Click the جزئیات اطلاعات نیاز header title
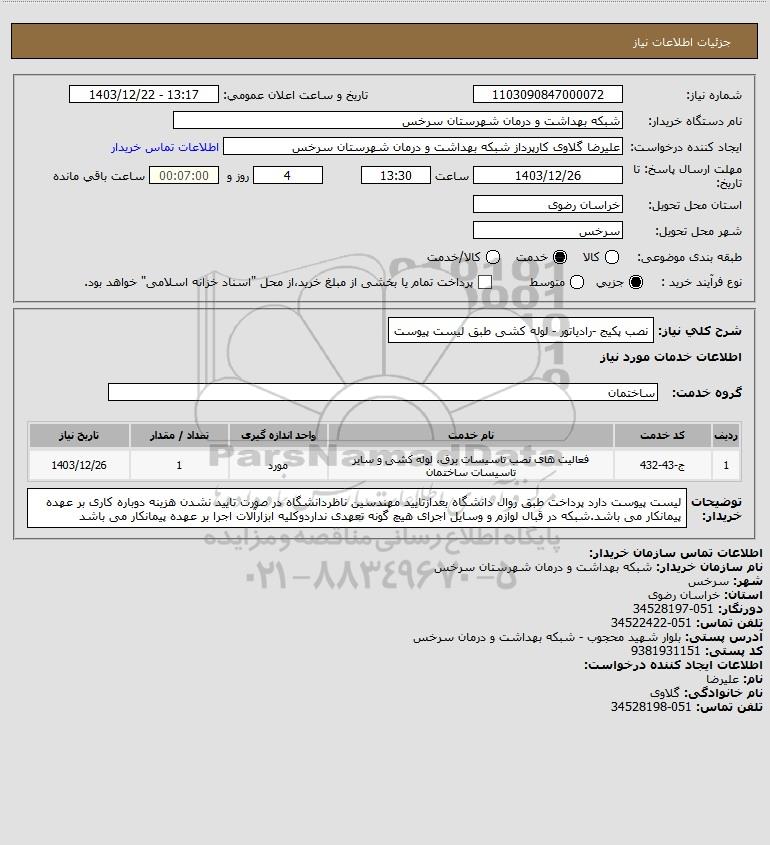The width and height of the screenshot is (770, 845). 682,42
